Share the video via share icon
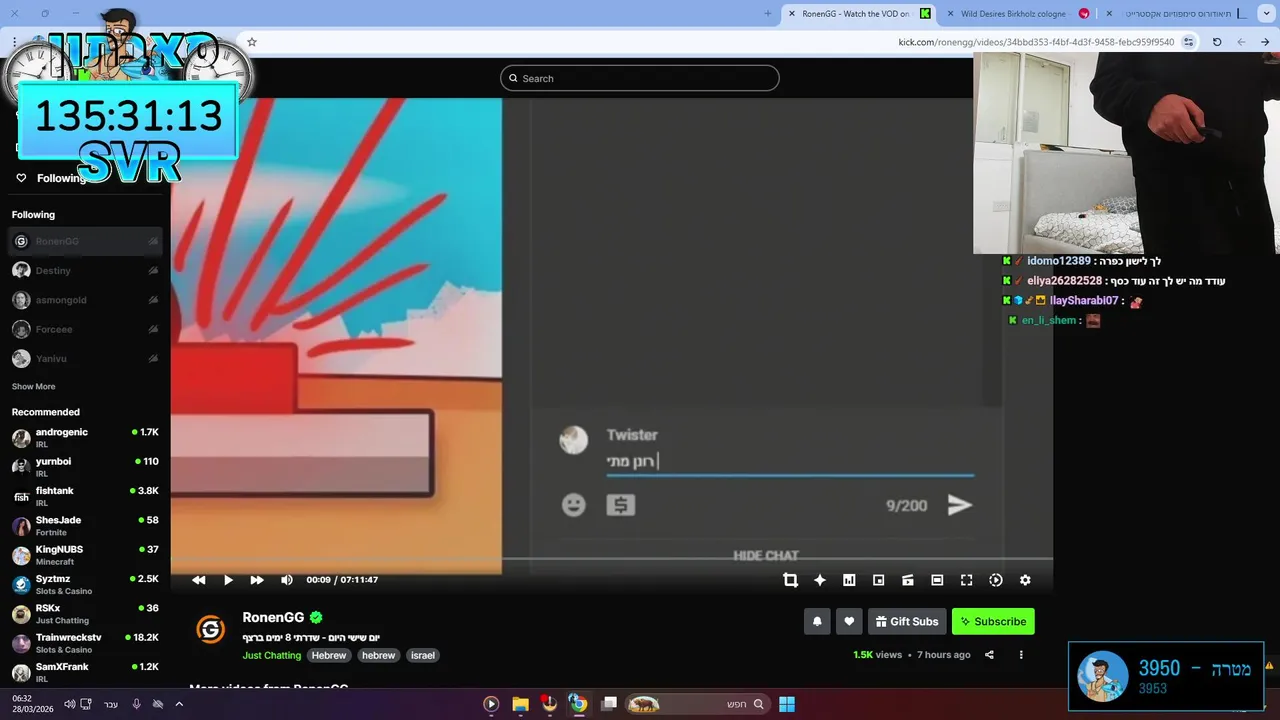1280x720 pixels. click(x=989, y=655)
